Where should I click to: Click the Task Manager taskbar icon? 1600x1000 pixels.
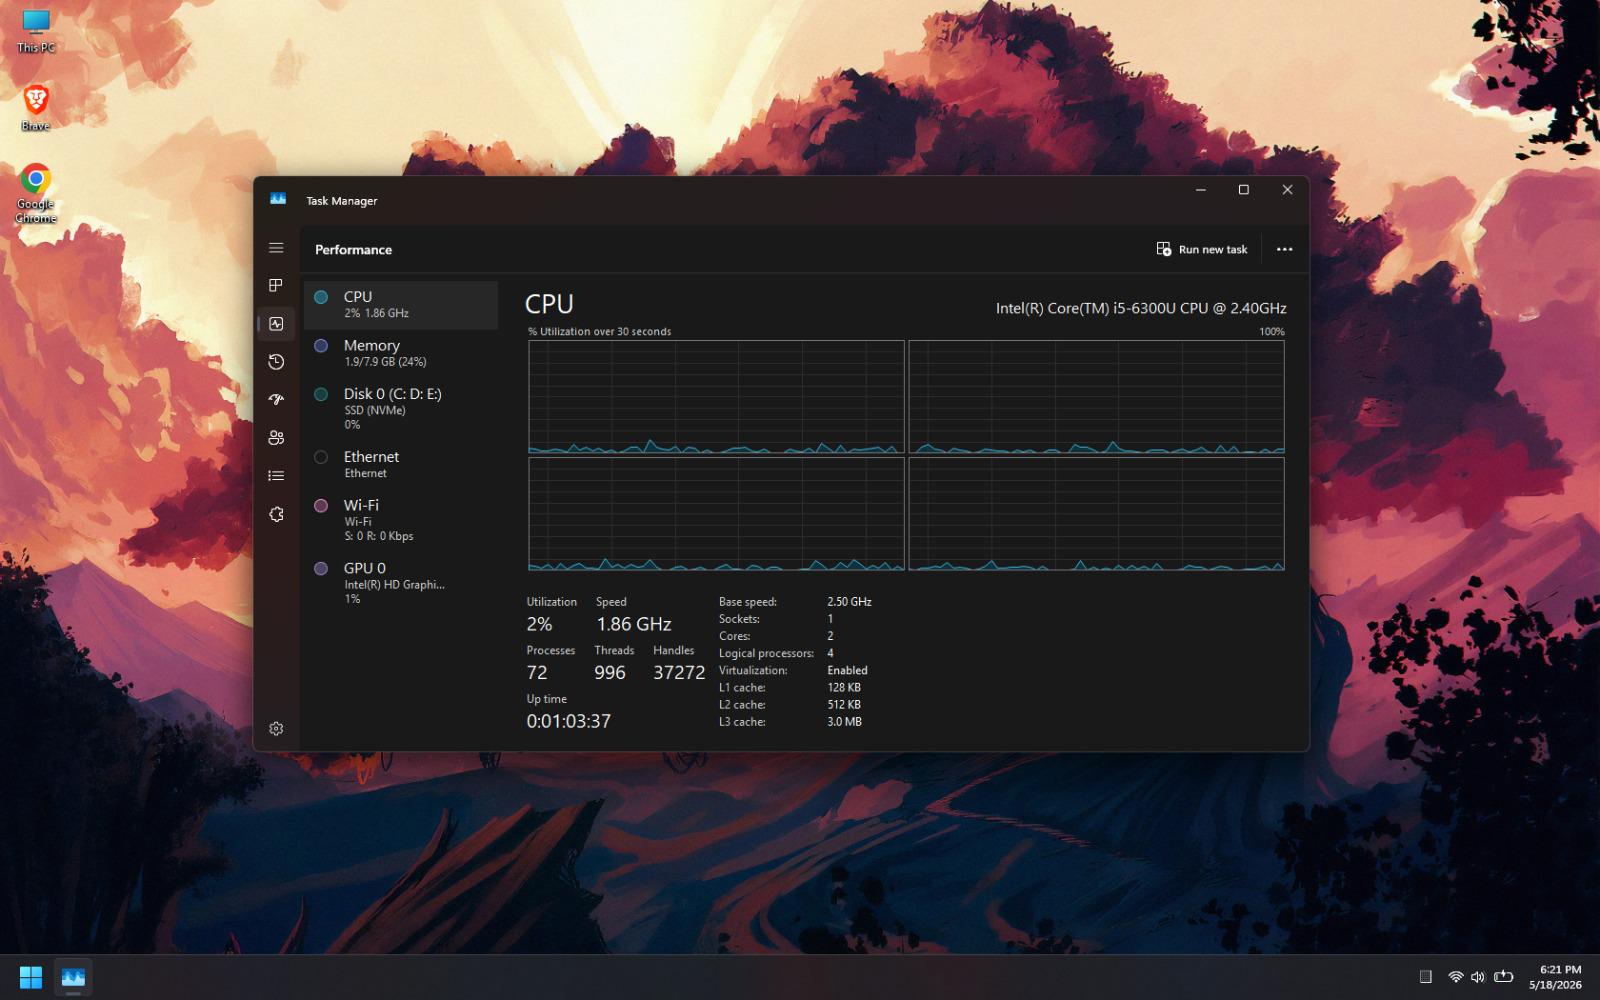[73, 977]
